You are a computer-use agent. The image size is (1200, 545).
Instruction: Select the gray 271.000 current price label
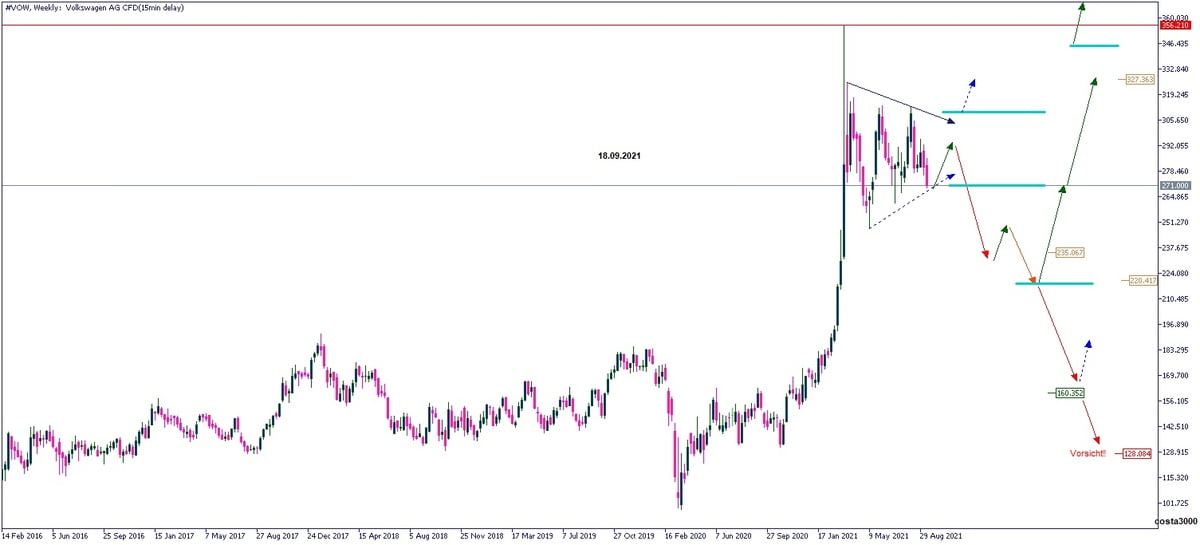pos(1174,186)
